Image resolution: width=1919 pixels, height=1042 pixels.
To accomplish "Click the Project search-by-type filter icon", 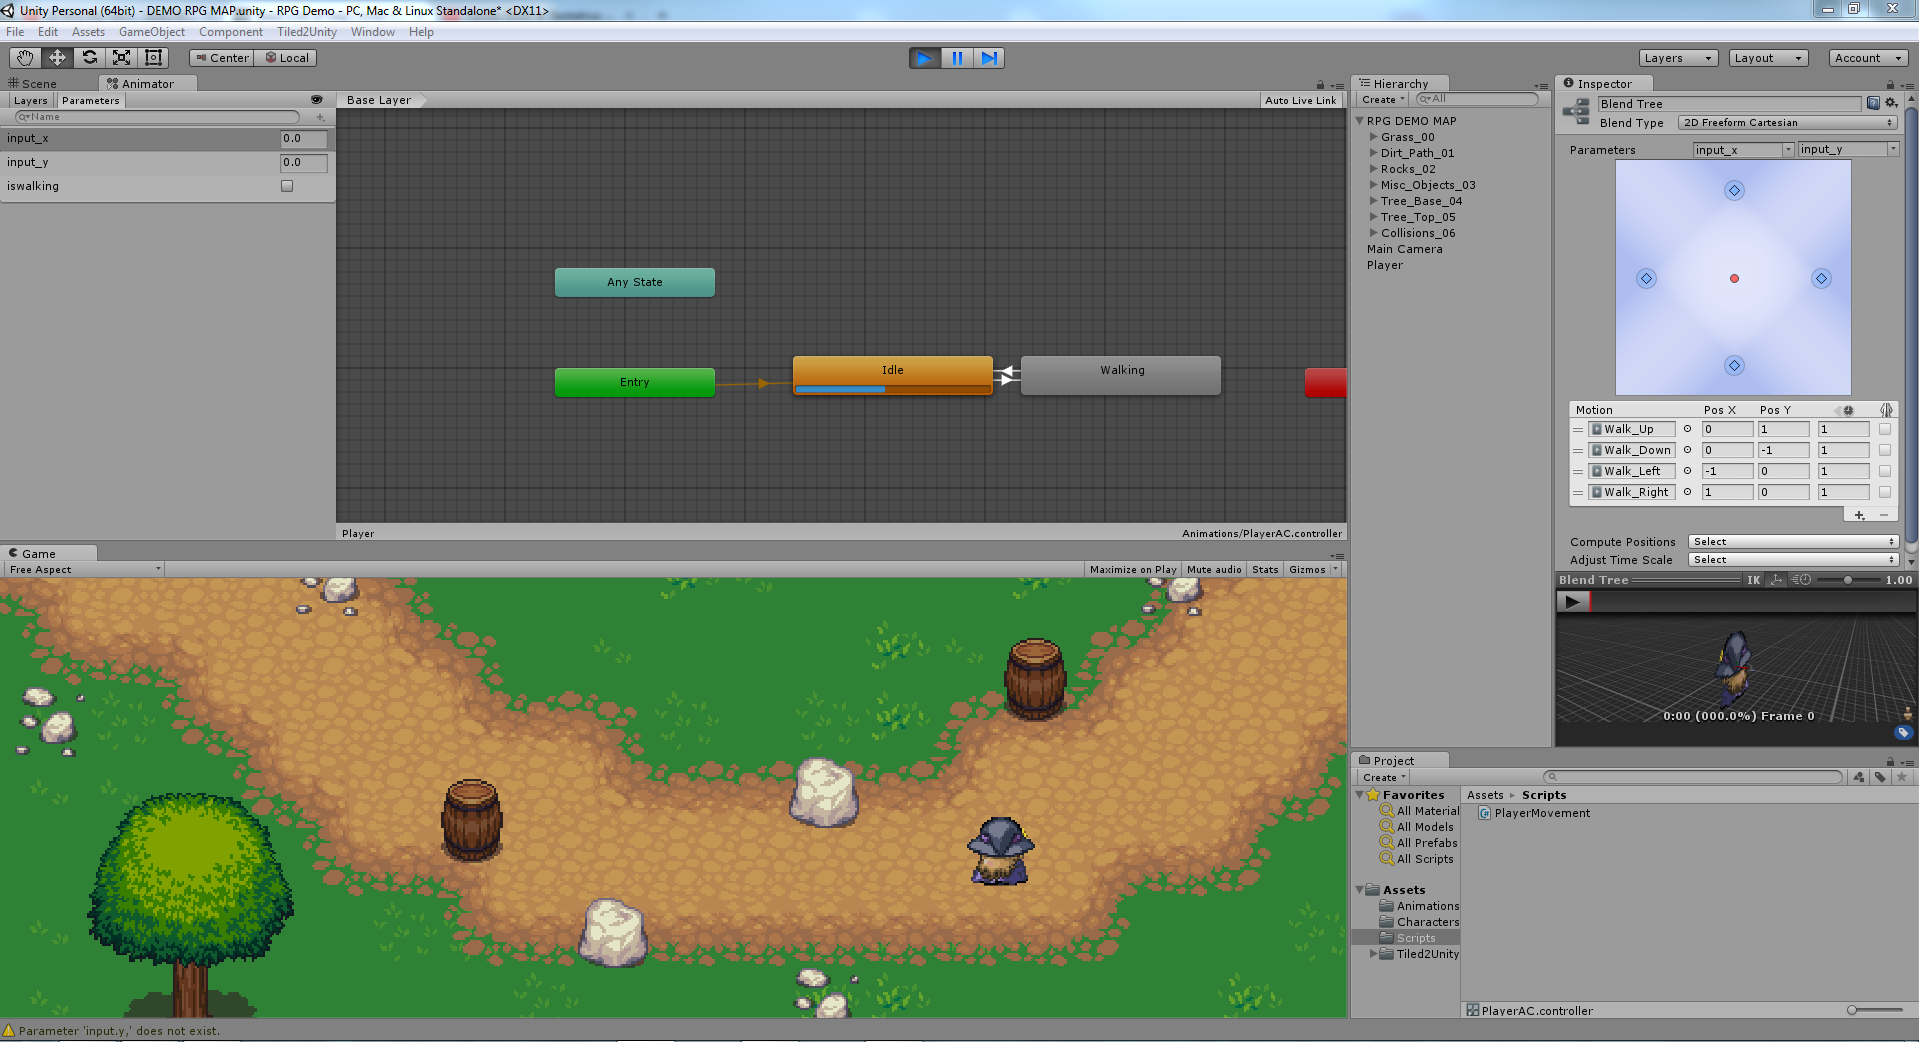I will [x=1859, y=777].
